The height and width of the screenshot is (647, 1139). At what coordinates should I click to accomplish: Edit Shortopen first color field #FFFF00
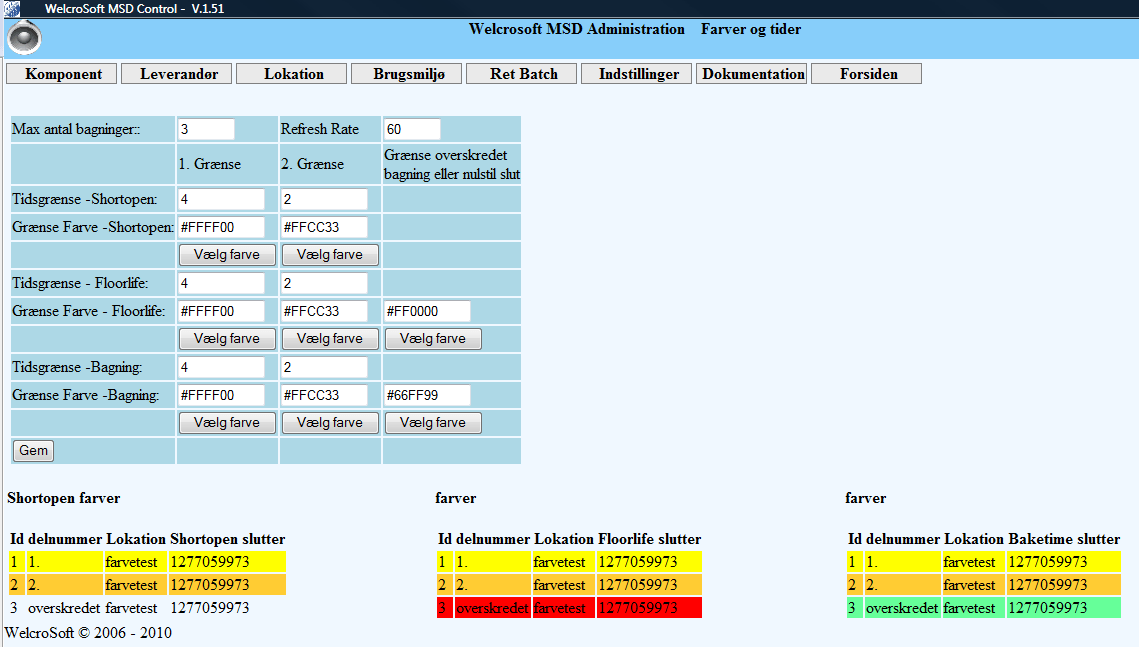pos(222,227)
